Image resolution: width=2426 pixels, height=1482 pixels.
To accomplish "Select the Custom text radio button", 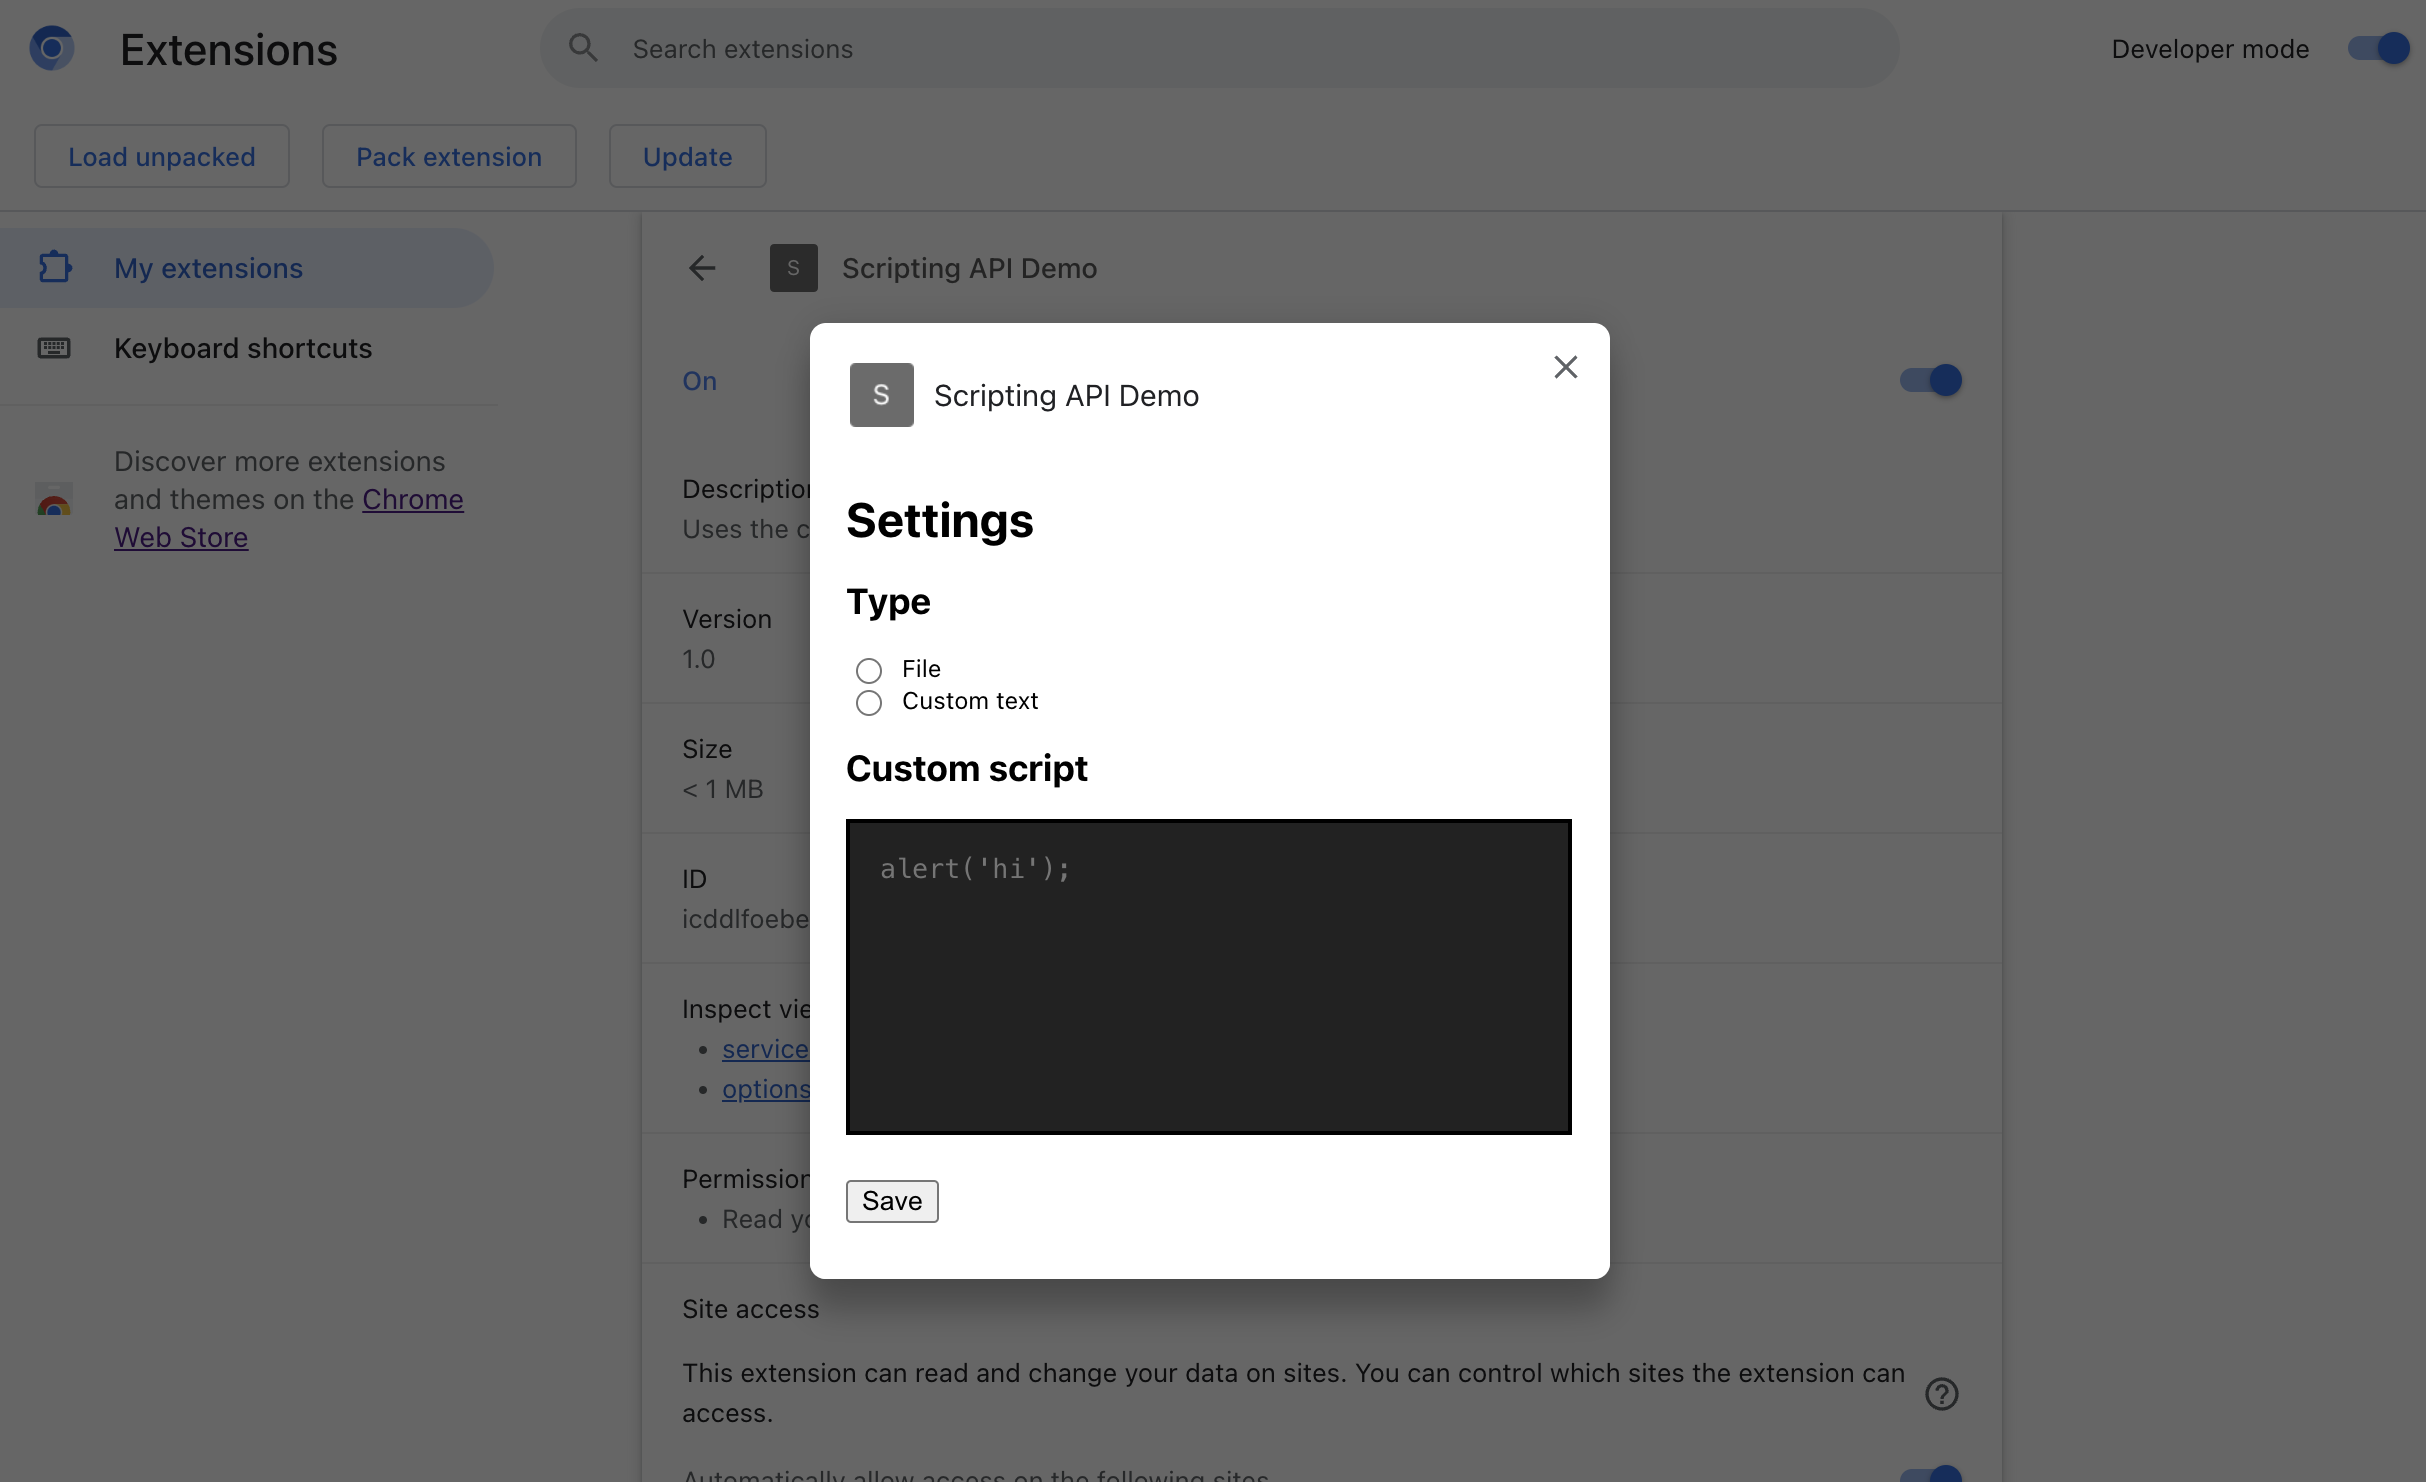I will (x=870, y=700).
